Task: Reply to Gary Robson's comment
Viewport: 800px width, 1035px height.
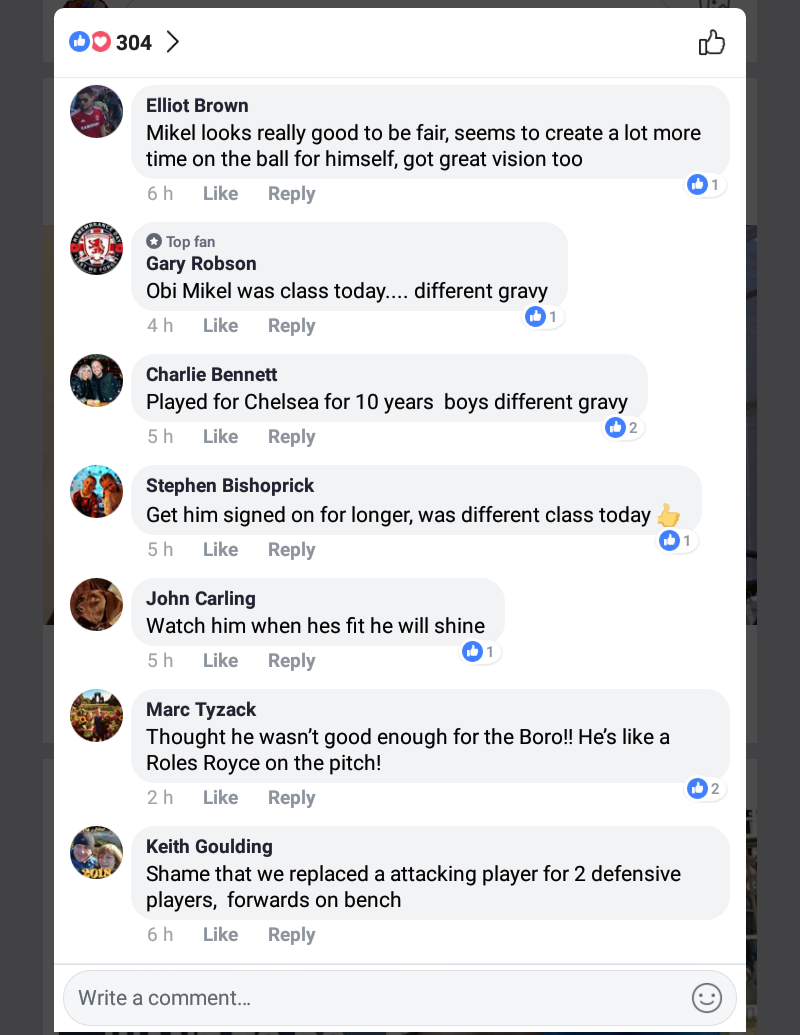Action: point(291,326)
